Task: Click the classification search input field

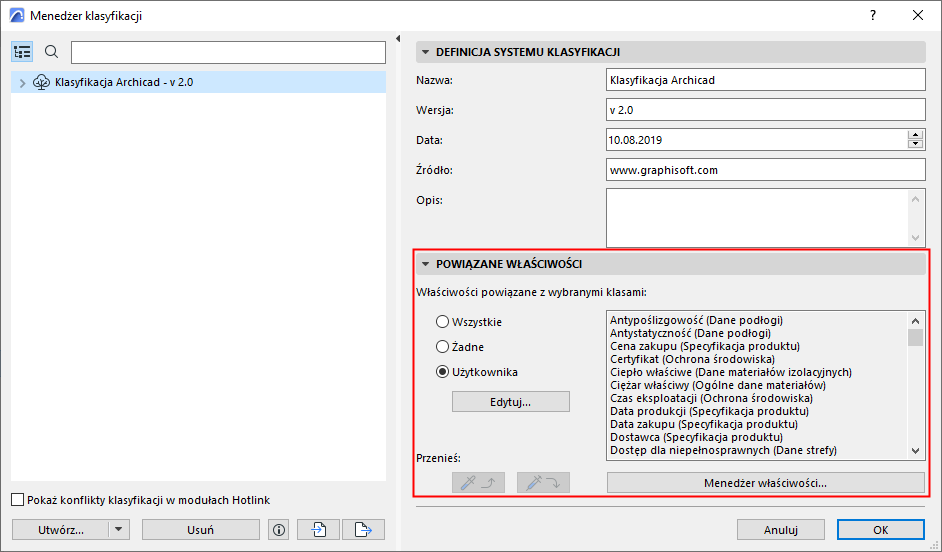Action: (228, 52)
